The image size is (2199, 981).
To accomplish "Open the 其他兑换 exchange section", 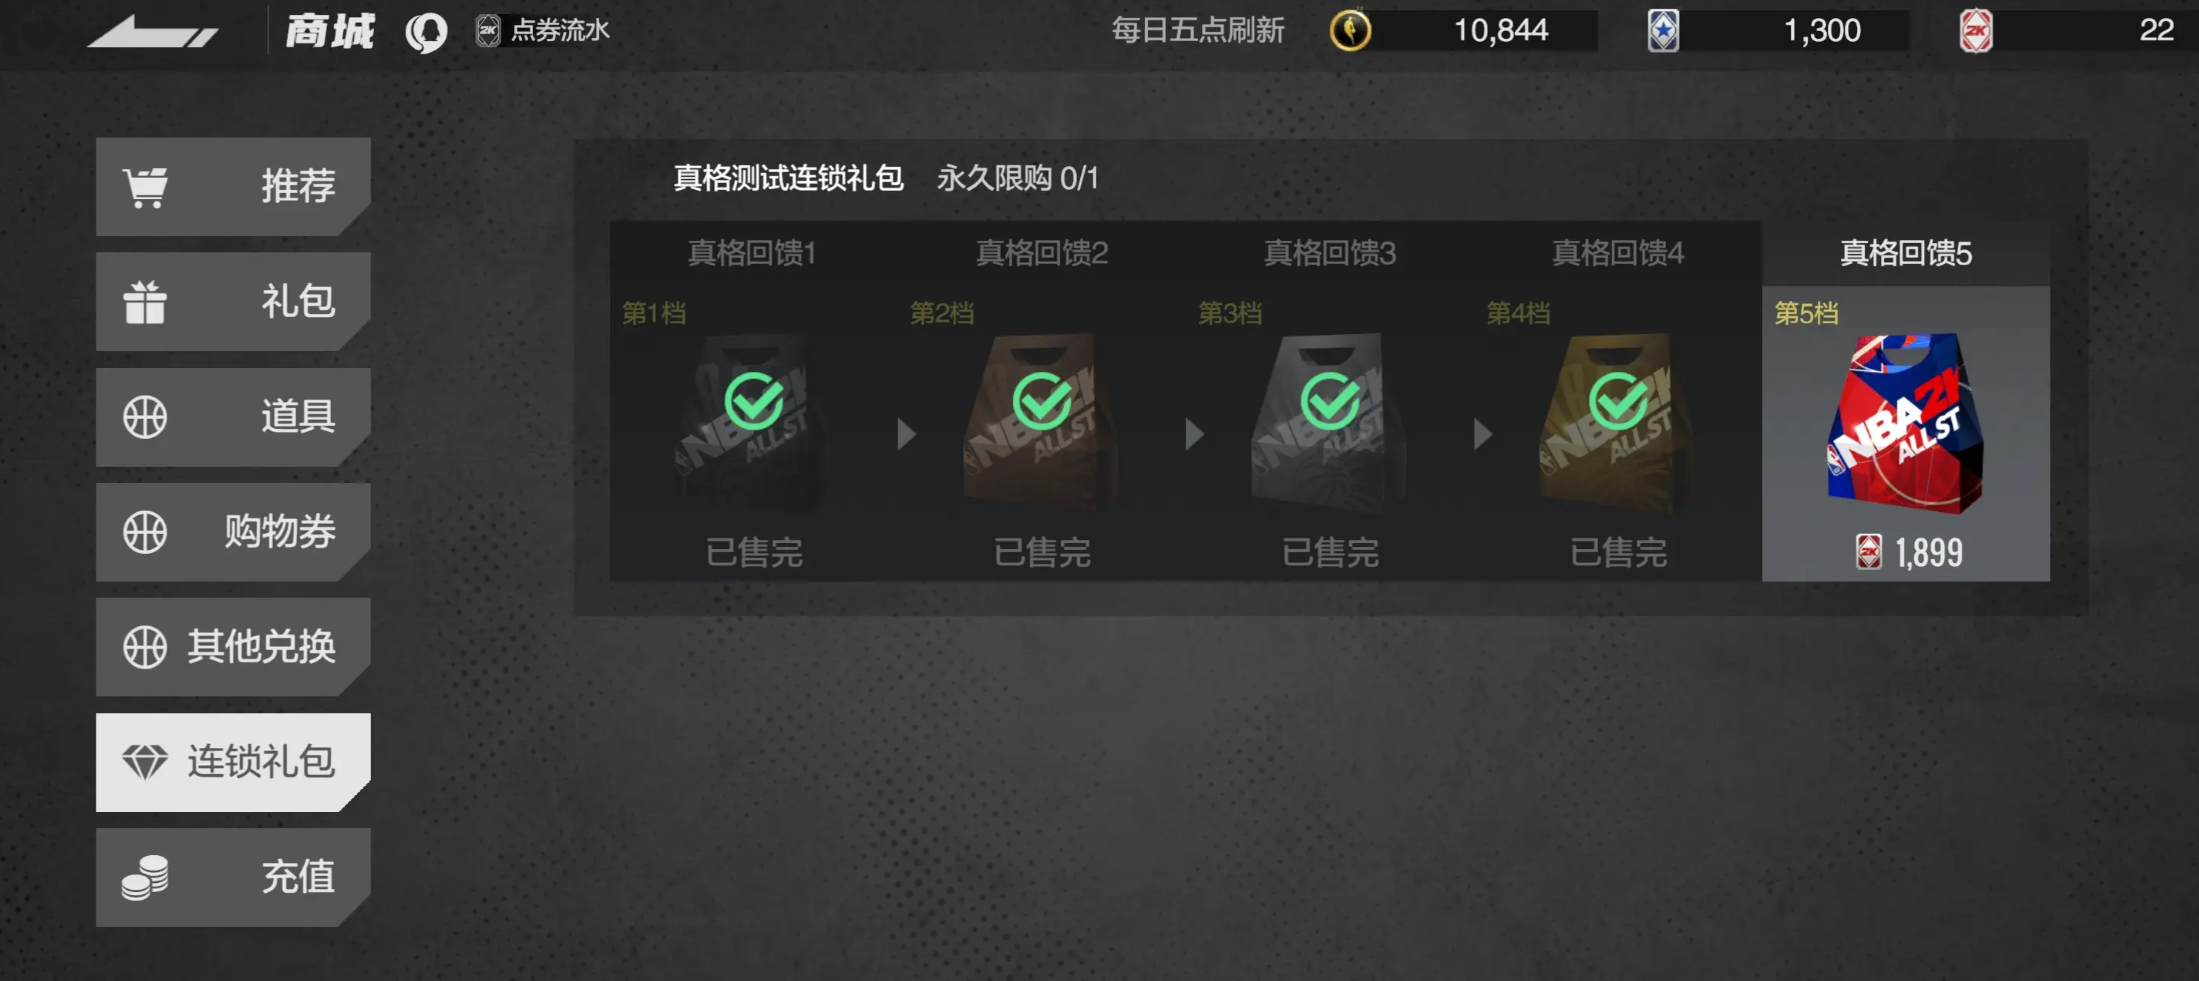I will [x=233, y=647].
